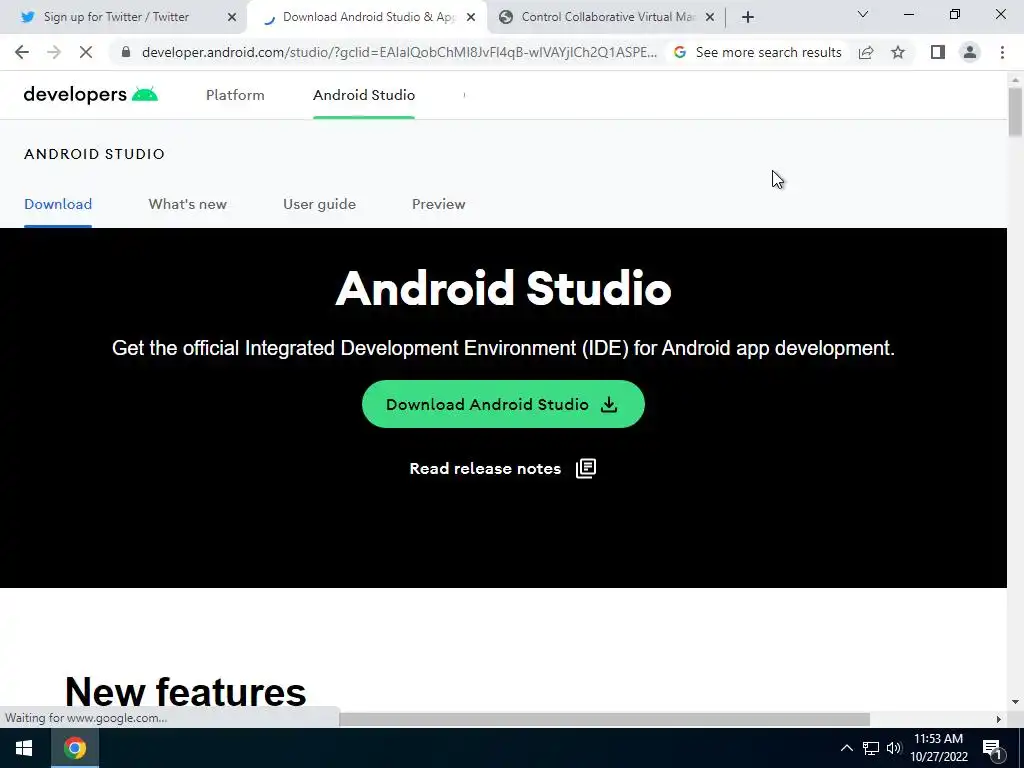
Task: Click the scroll down arrow
Action: click(1015, 702)
